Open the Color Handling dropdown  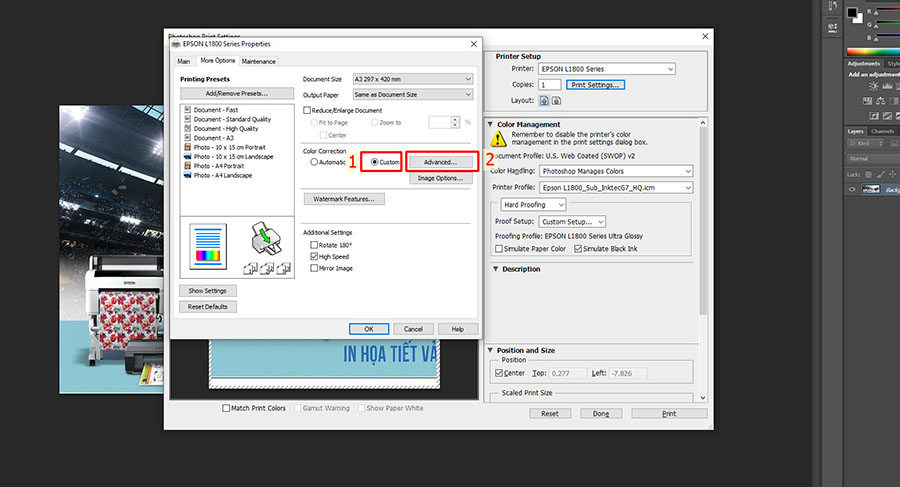pyautogui.click(x=616, y=171)
